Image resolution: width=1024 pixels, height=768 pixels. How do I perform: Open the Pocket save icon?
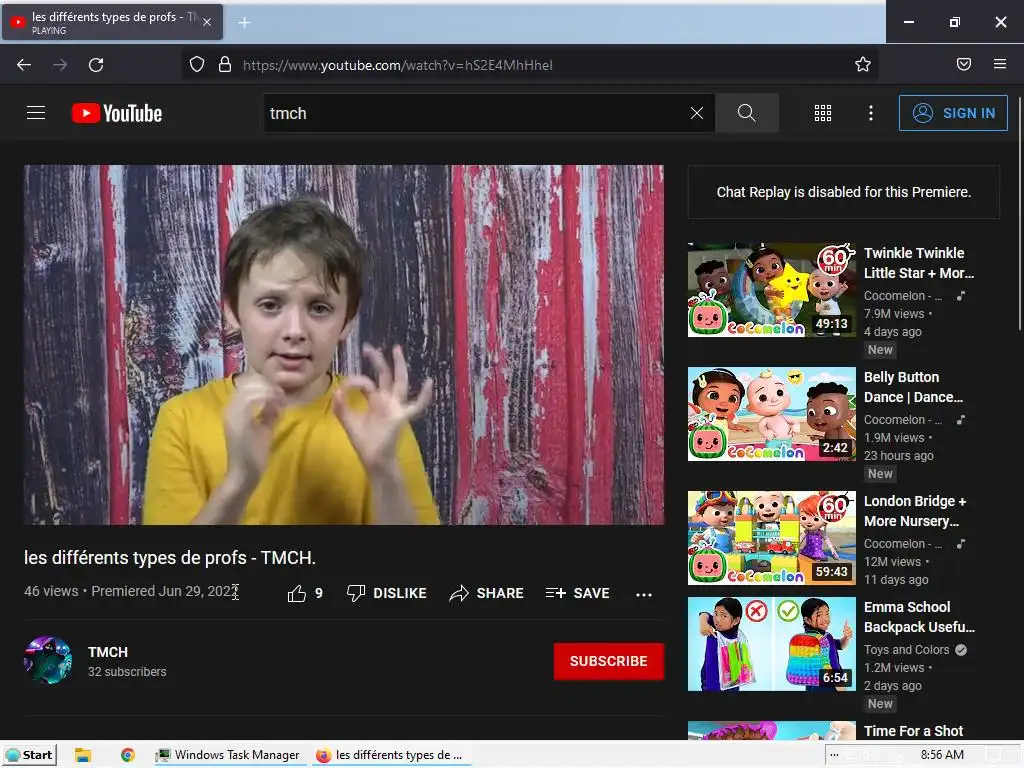(964, 64)
